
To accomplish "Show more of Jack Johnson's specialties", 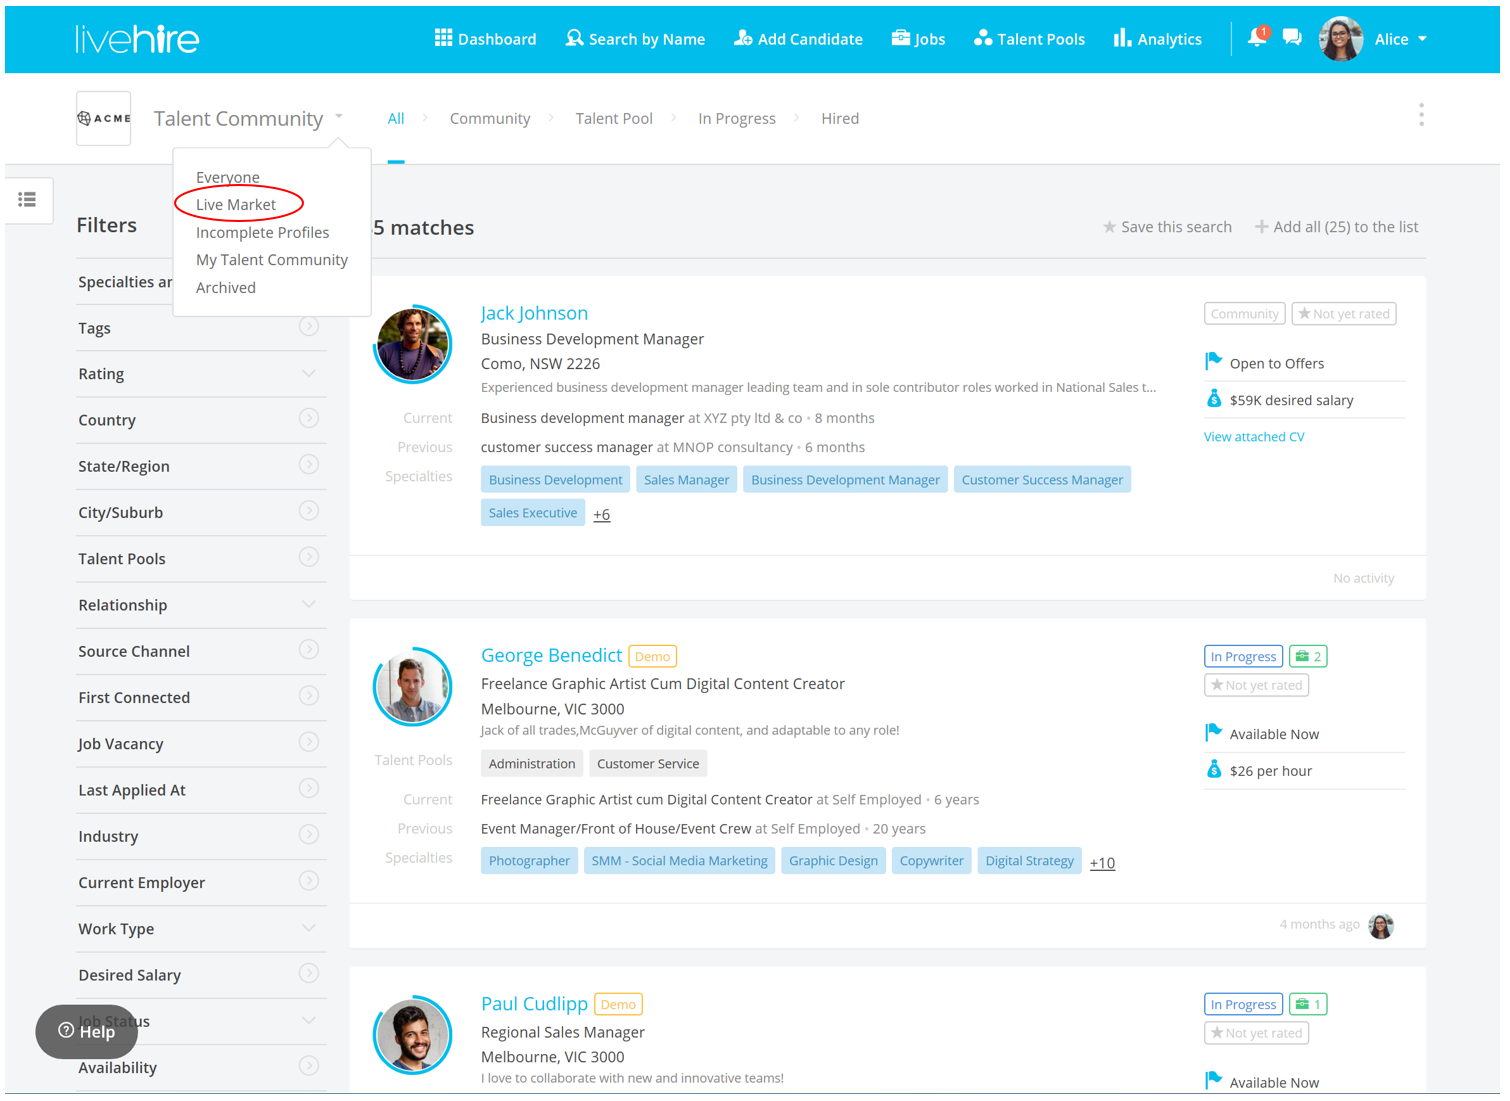I will (x=601, y=515).
